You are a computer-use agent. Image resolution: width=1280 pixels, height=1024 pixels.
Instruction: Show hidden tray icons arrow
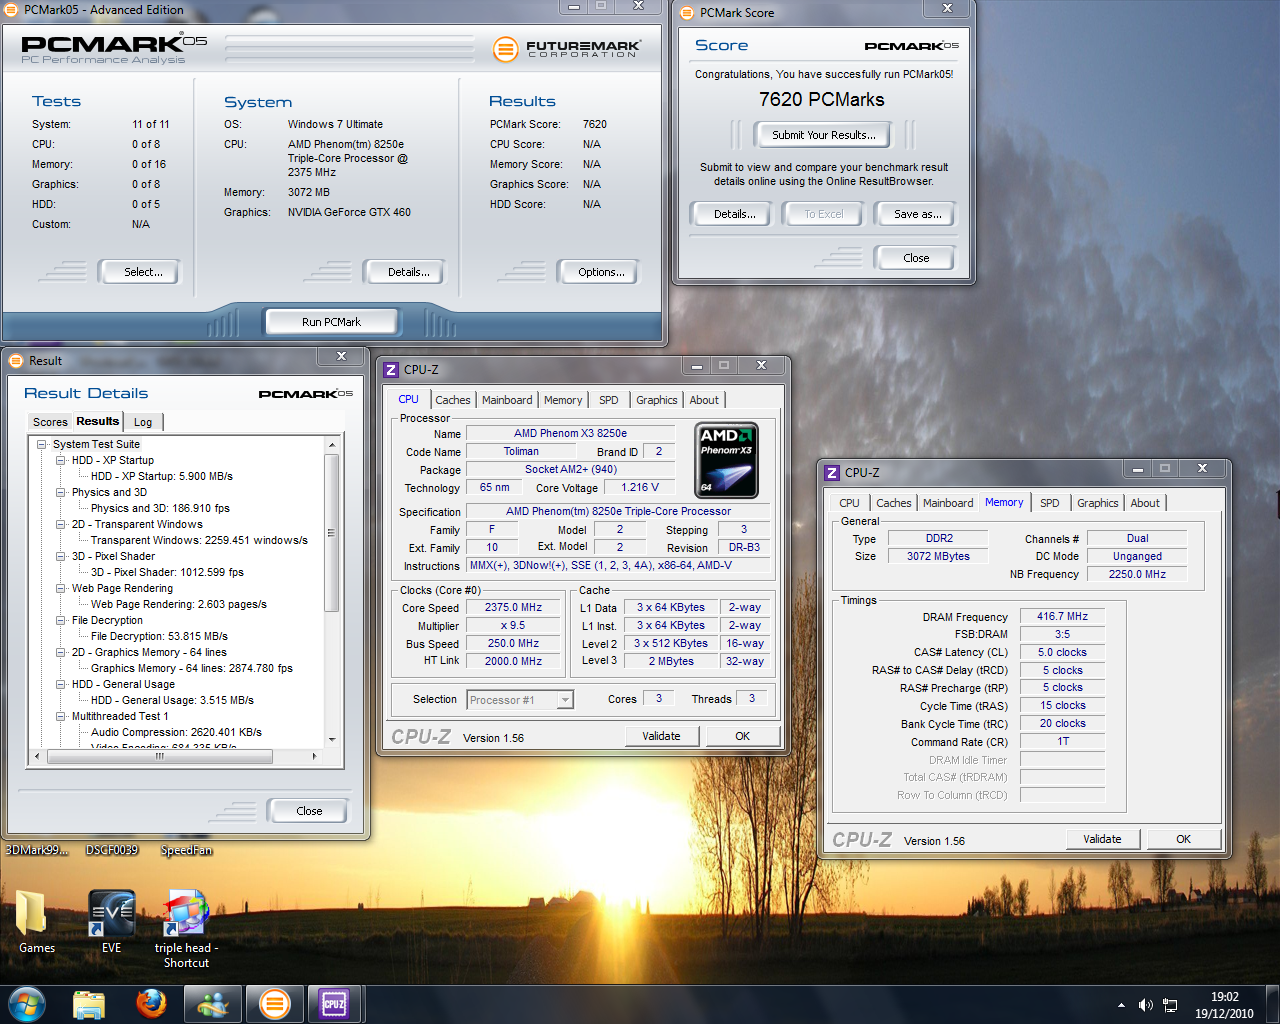(1121, 1005)
